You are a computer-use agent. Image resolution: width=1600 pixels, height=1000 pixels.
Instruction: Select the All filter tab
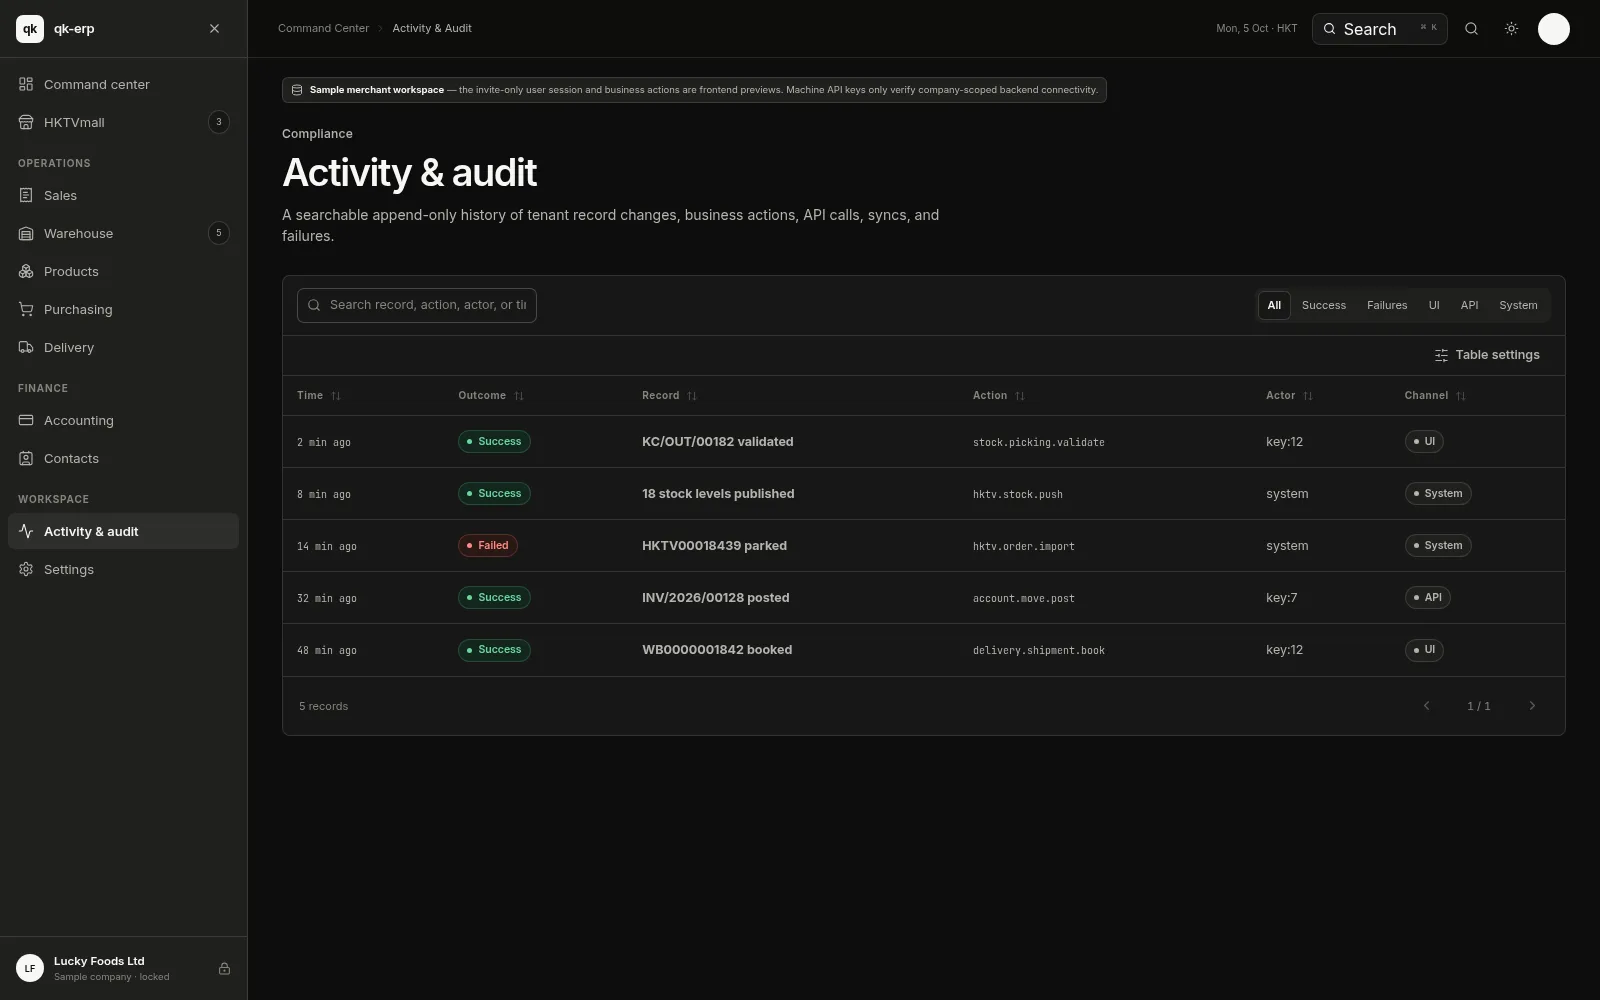(1274, 305)
